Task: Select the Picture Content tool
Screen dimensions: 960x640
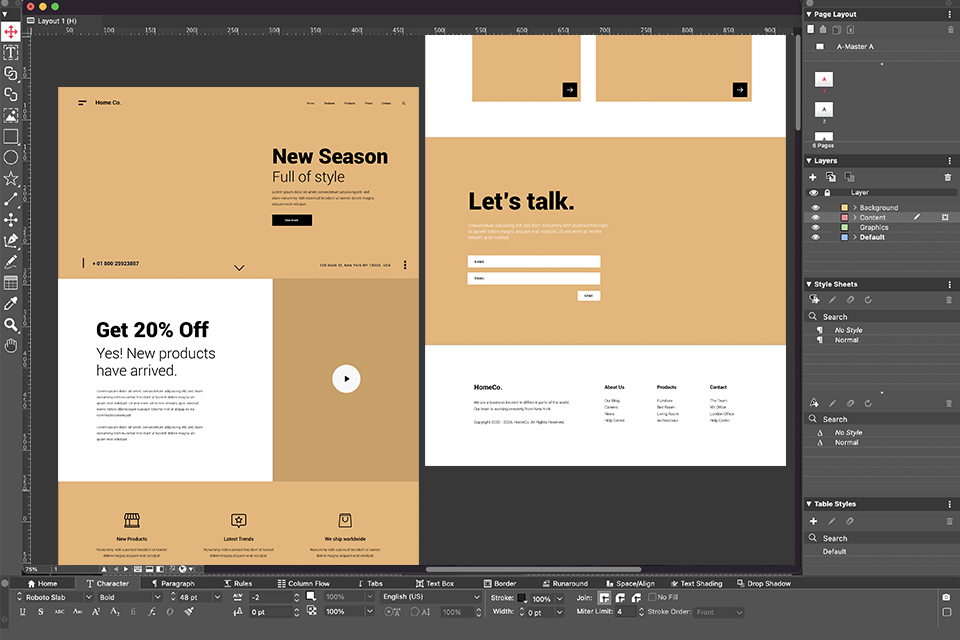Action: coord(11,115)
